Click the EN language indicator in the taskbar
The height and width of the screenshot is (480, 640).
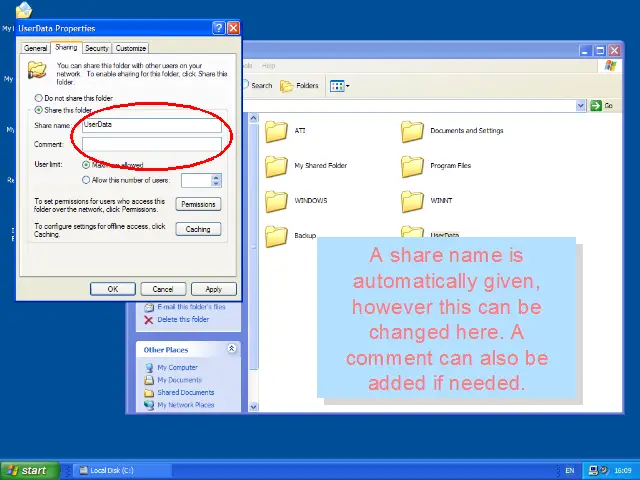pyautogui.click(x=570, y=471)
